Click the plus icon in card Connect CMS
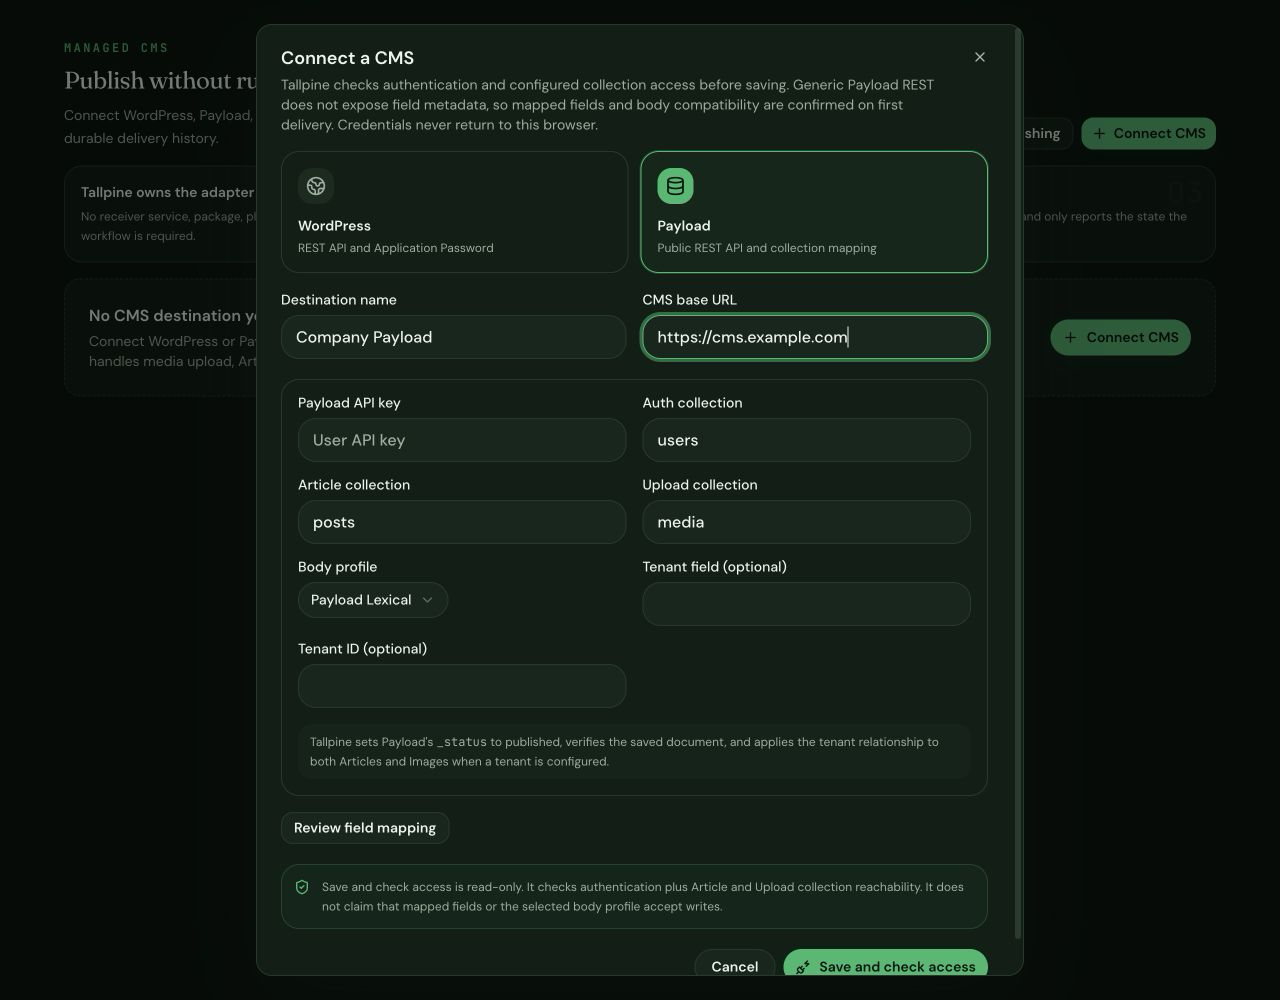This screenshot has height=1000, width=1280. [x=1071, y=337]
